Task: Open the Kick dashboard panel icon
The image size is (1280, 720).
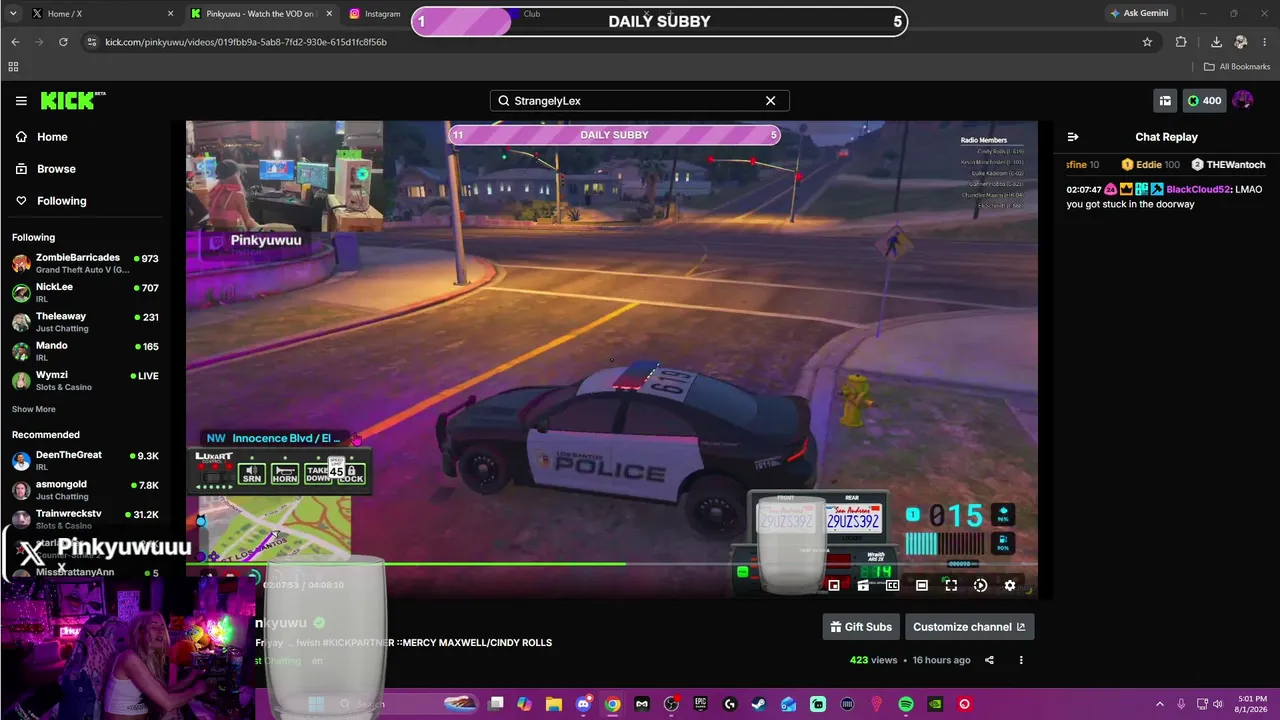Action: [1165, 100]
